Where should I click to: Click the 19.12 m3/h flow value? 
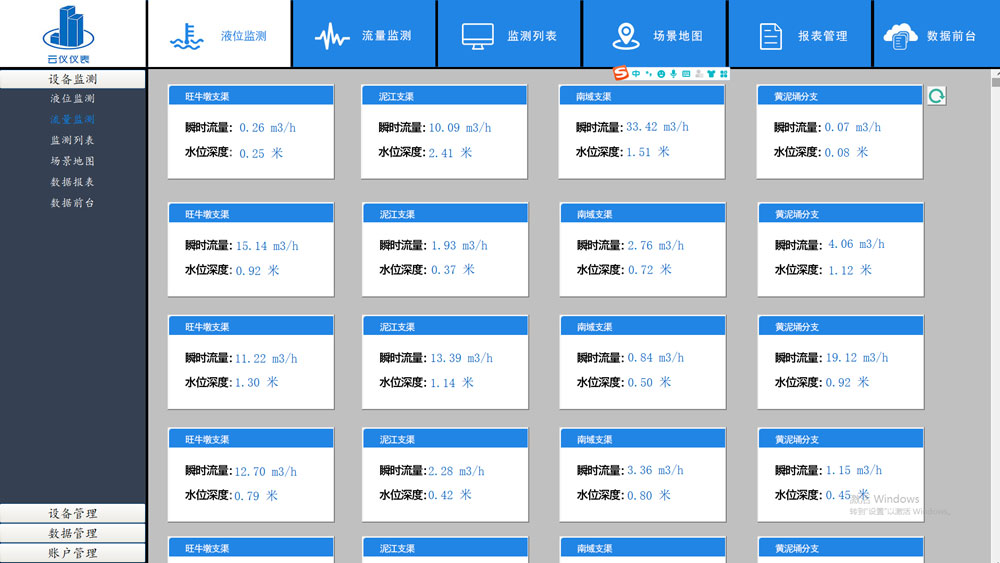[x=857, y=358]
